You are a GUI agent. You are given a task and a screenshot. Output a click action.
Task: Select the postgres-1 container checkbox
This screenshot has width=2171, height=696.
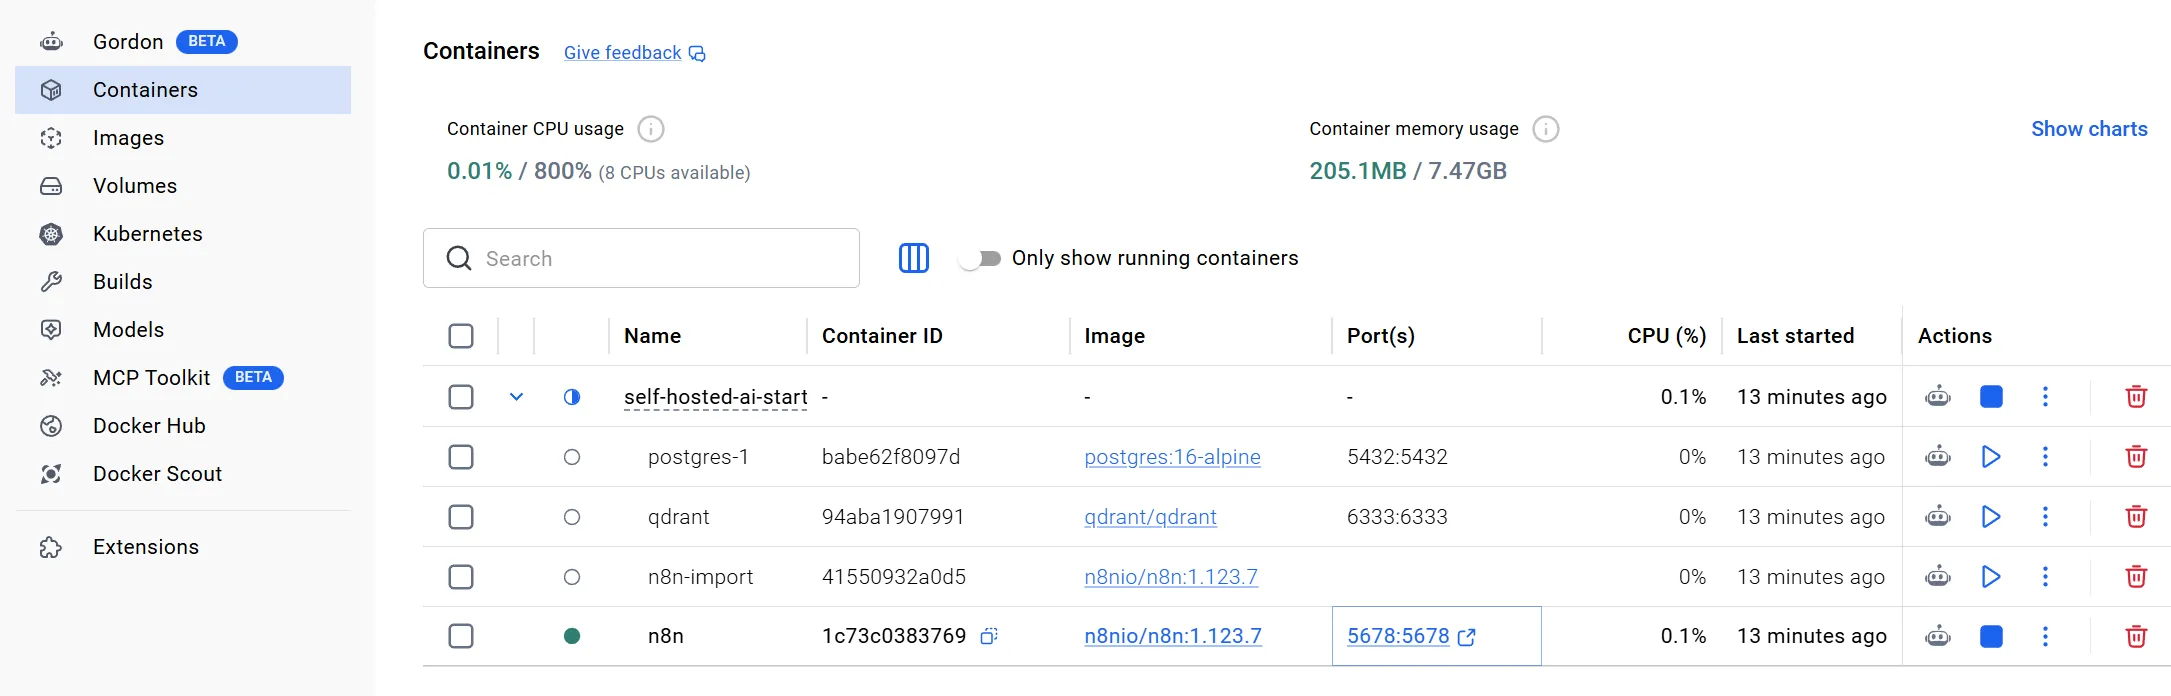point(461,457)
